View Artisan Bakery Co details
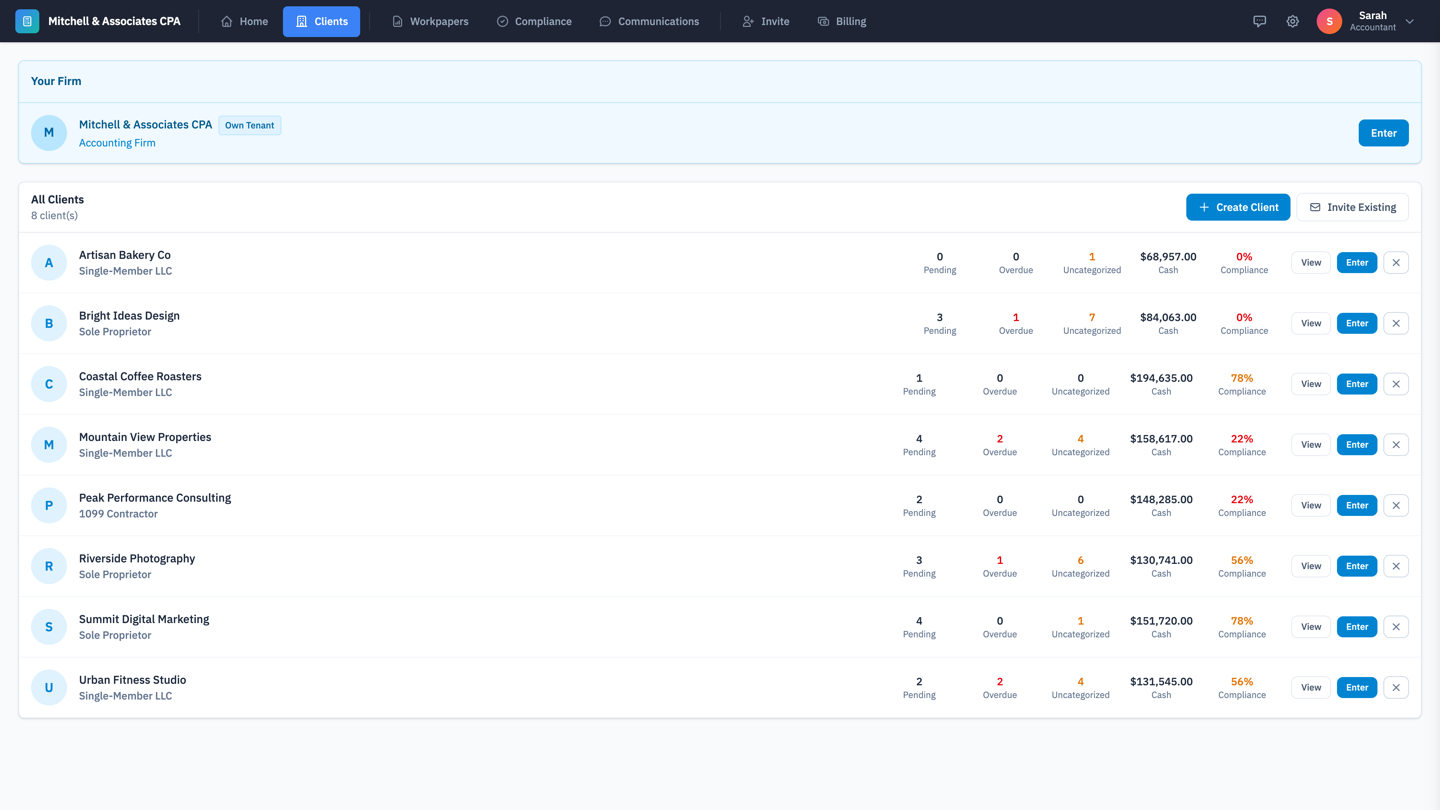 pos(1310,262)
